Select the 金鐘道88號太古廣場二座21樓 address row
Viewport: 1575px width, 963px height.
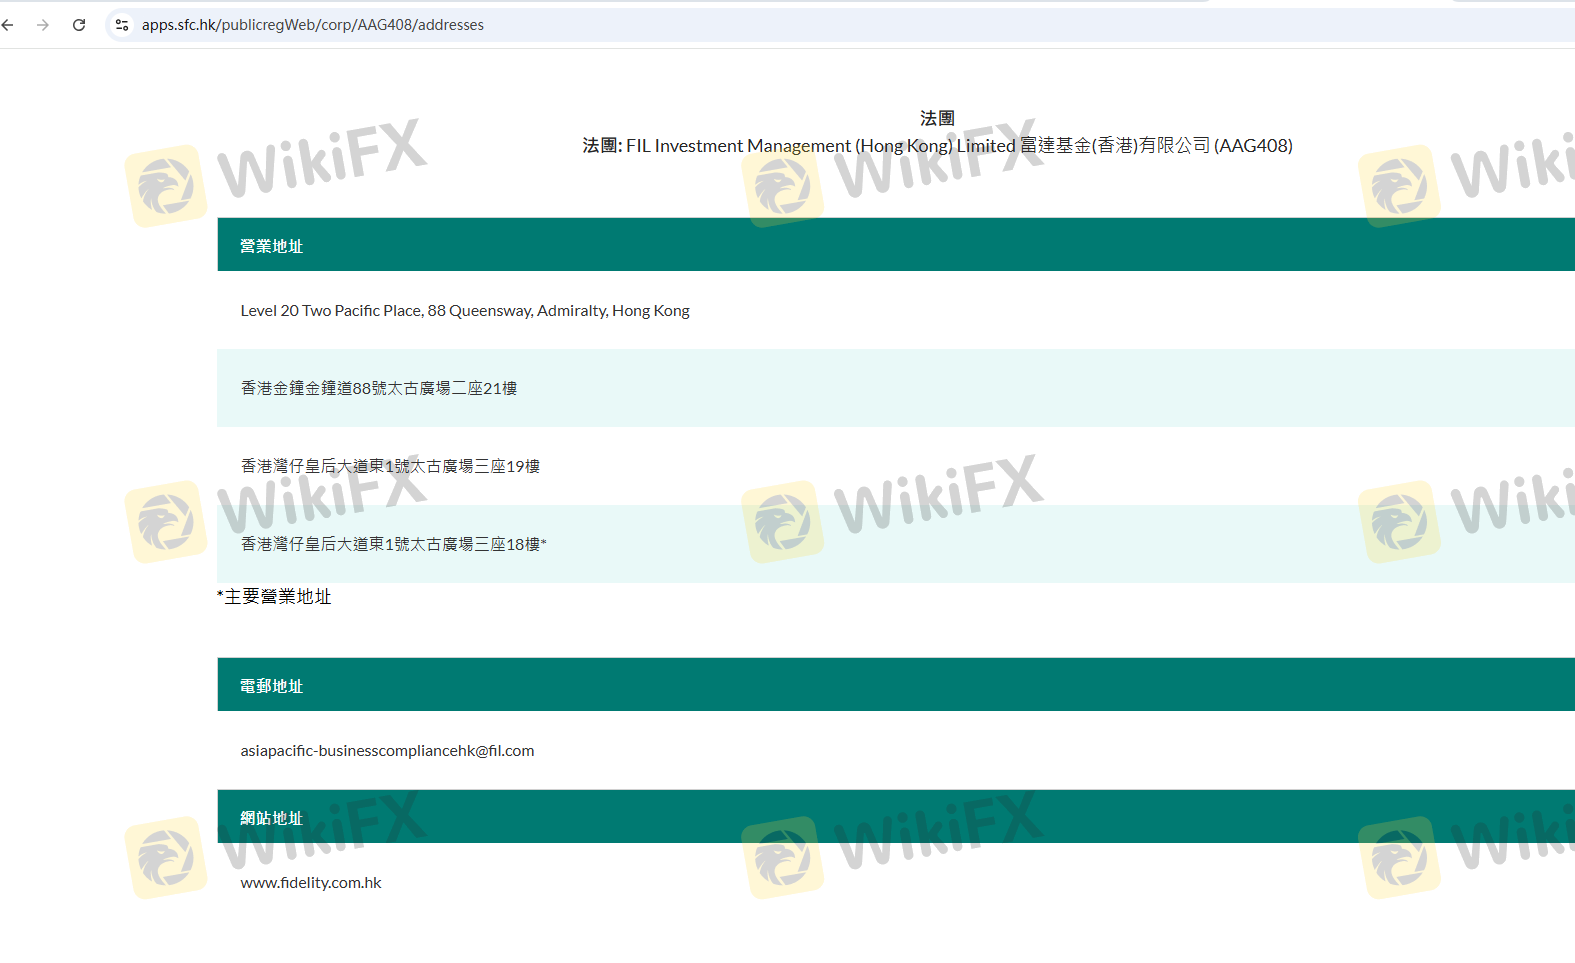(379, 388)
